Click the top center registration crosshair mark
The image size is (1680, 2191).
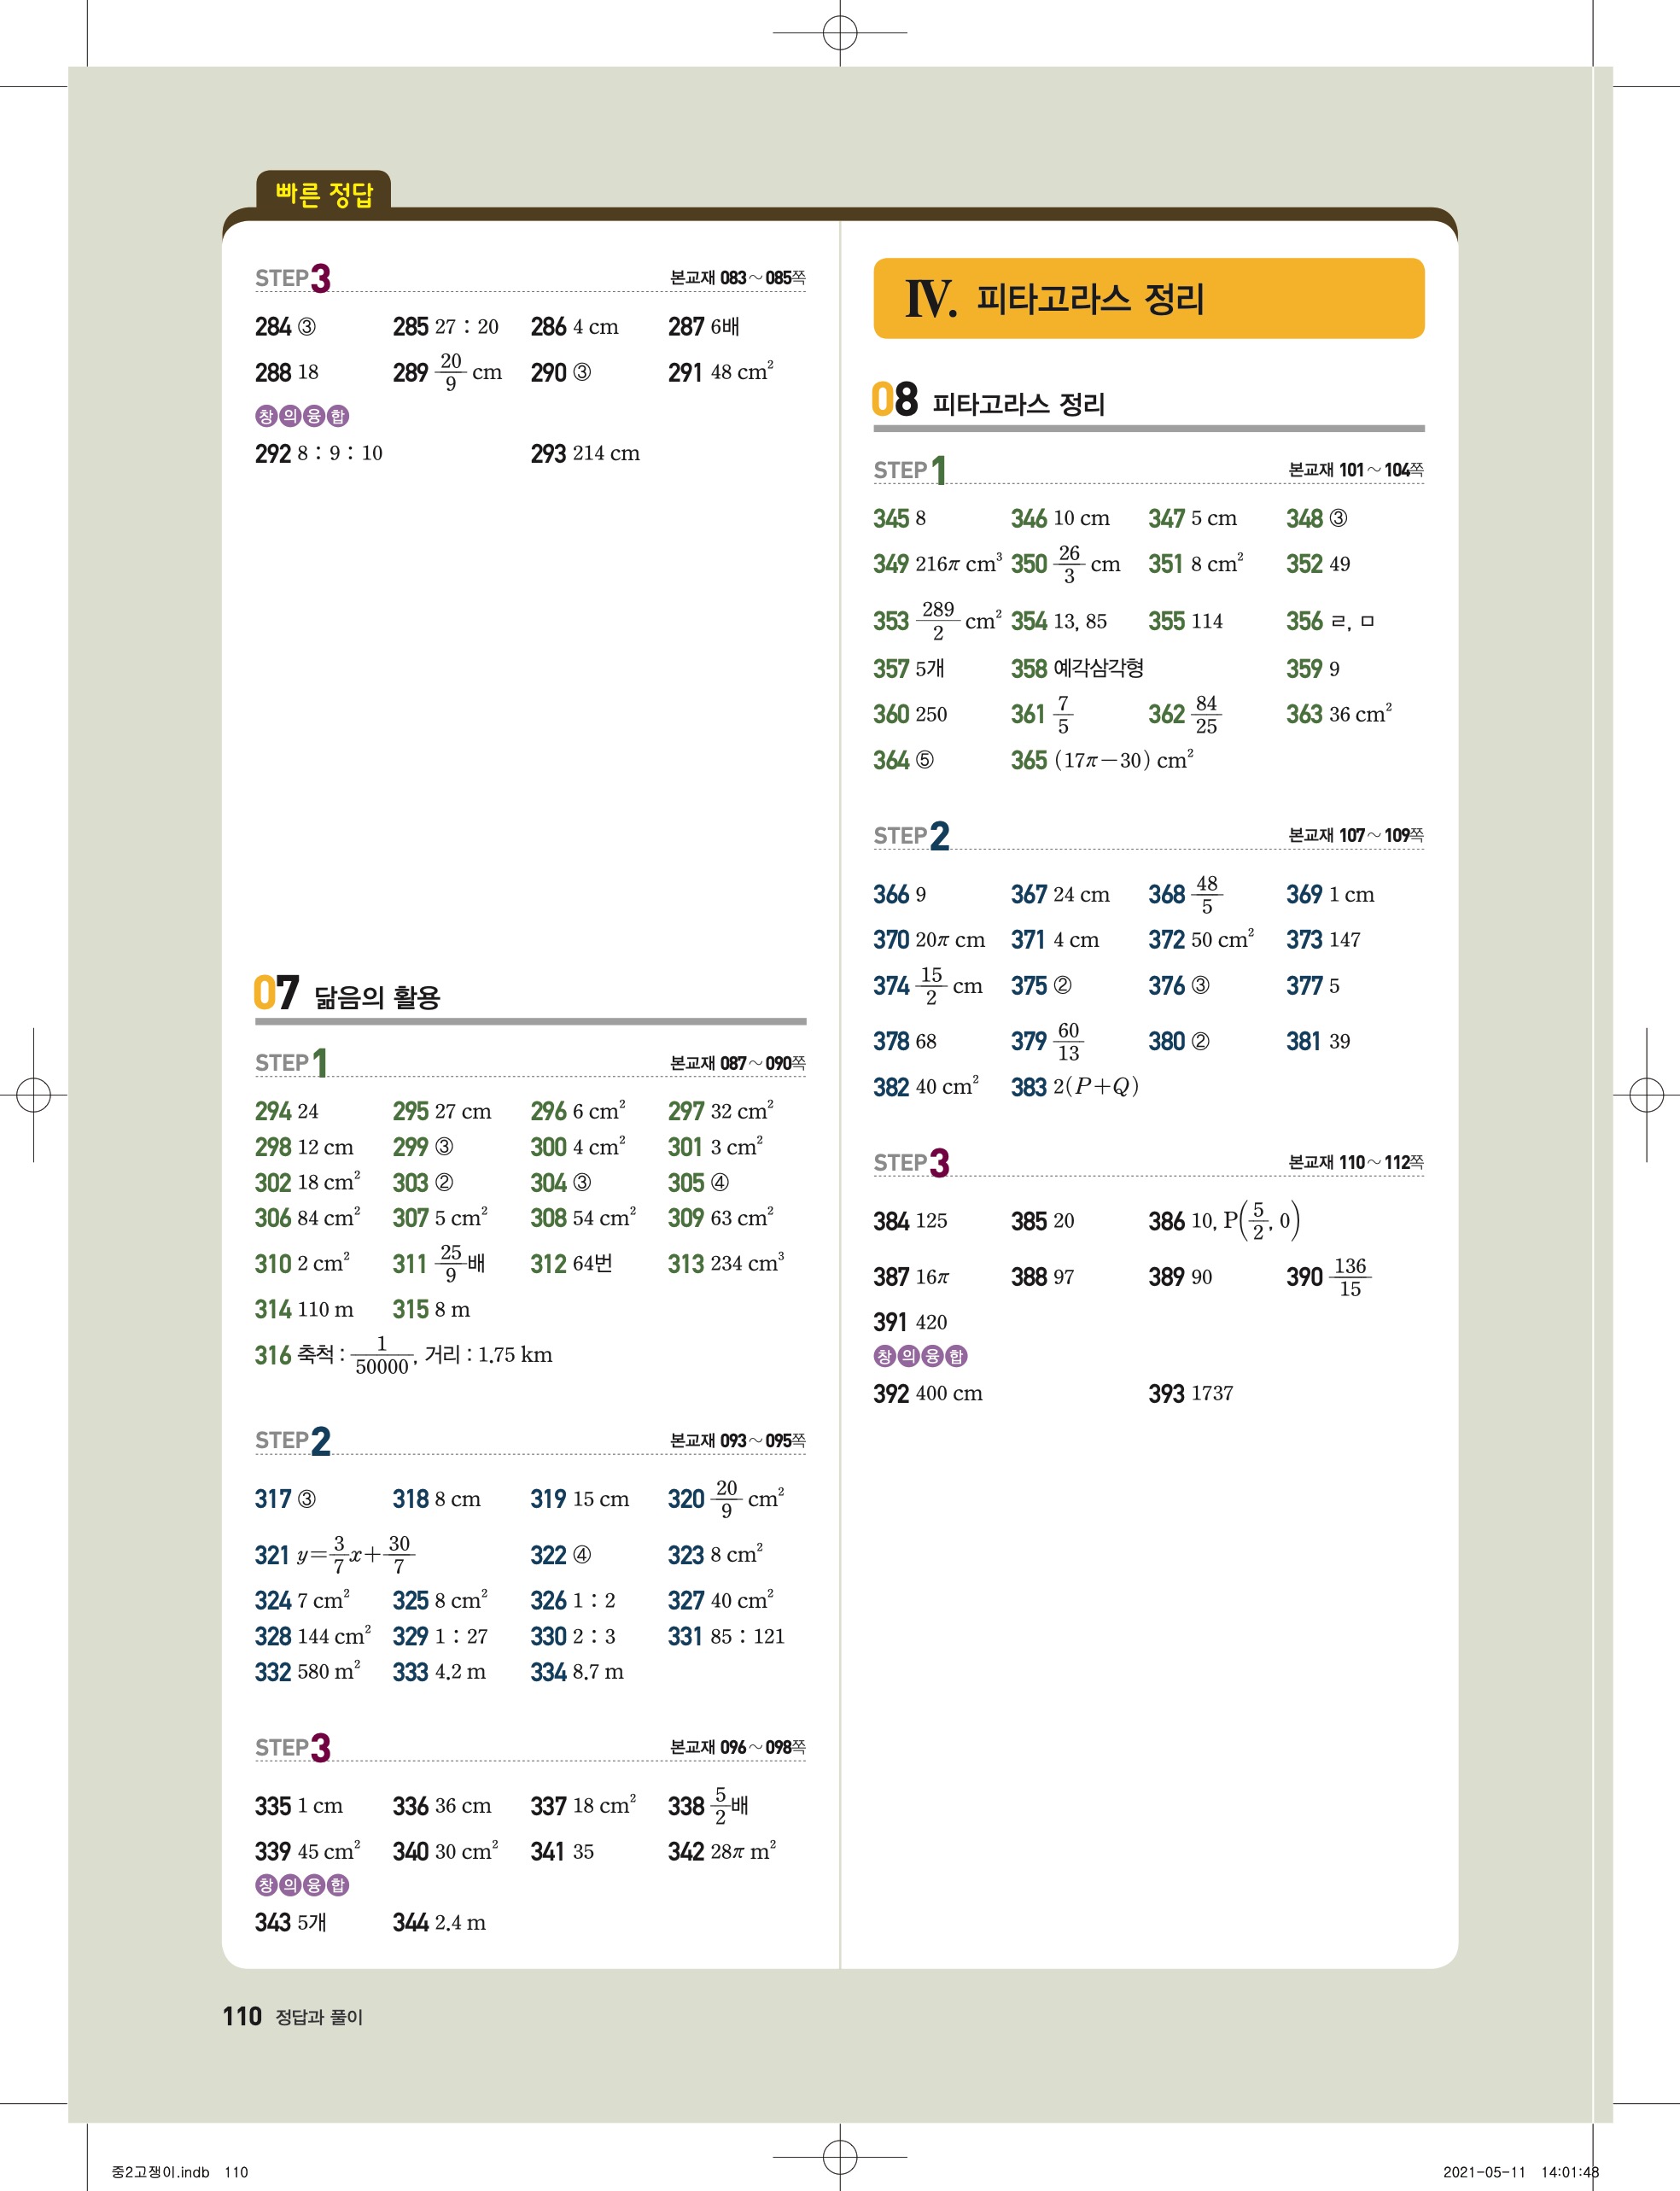tap(840, 33)
